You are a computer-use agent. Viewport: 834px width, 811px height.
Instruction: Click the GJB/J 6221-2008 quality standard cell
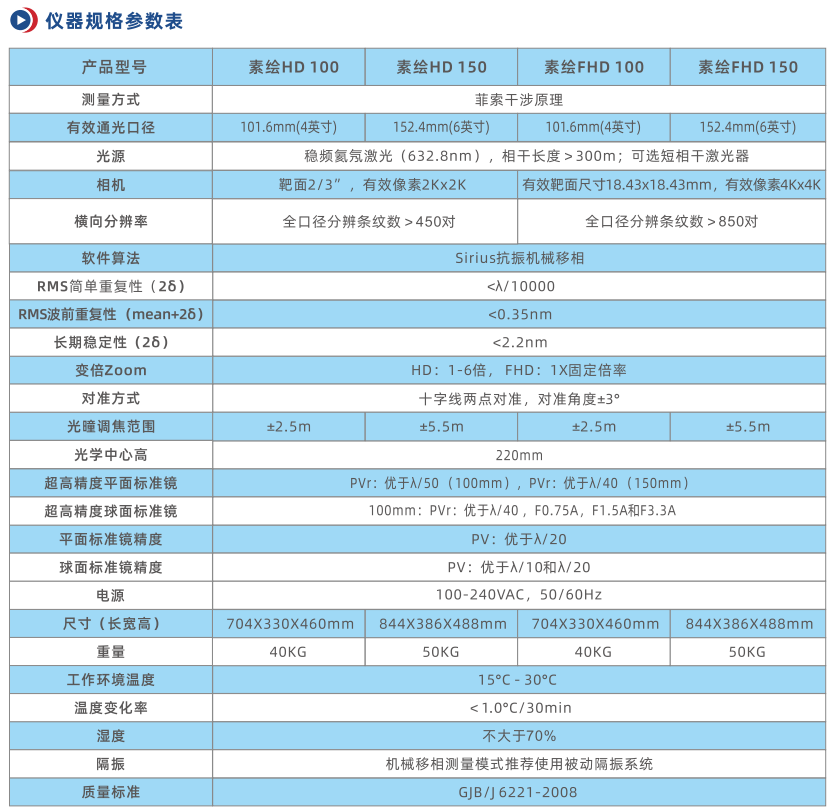coord(518,792)
